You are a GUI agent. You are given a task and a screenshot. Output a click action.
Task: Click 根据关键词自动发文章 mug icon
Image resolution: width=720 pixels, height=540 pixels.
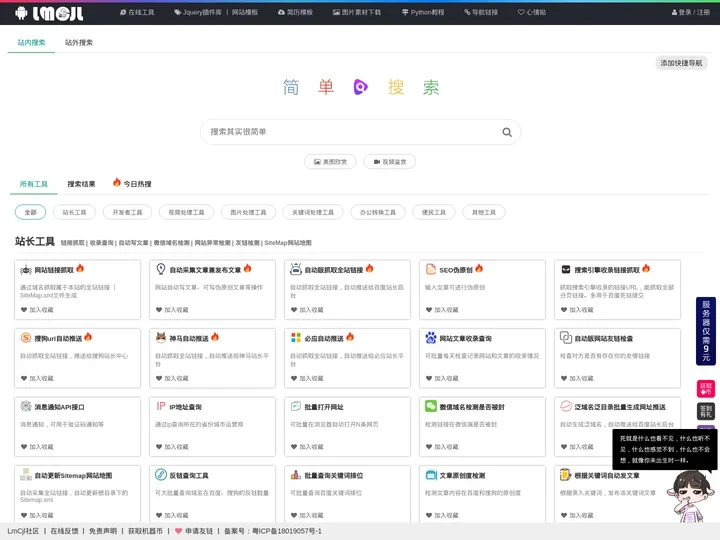coord(566,475)
